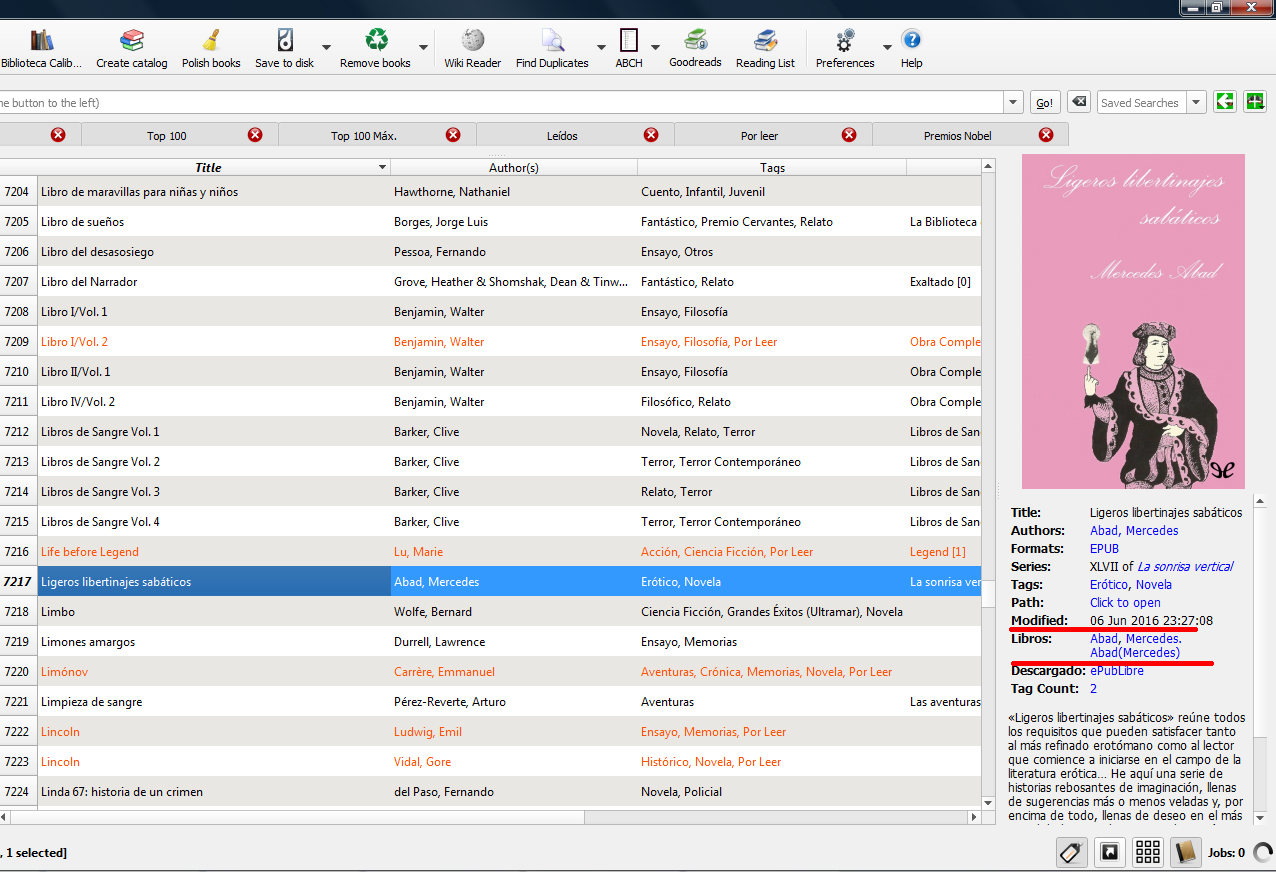
Task: Select the Life before Legend title
Action: (x=90, y=552)
